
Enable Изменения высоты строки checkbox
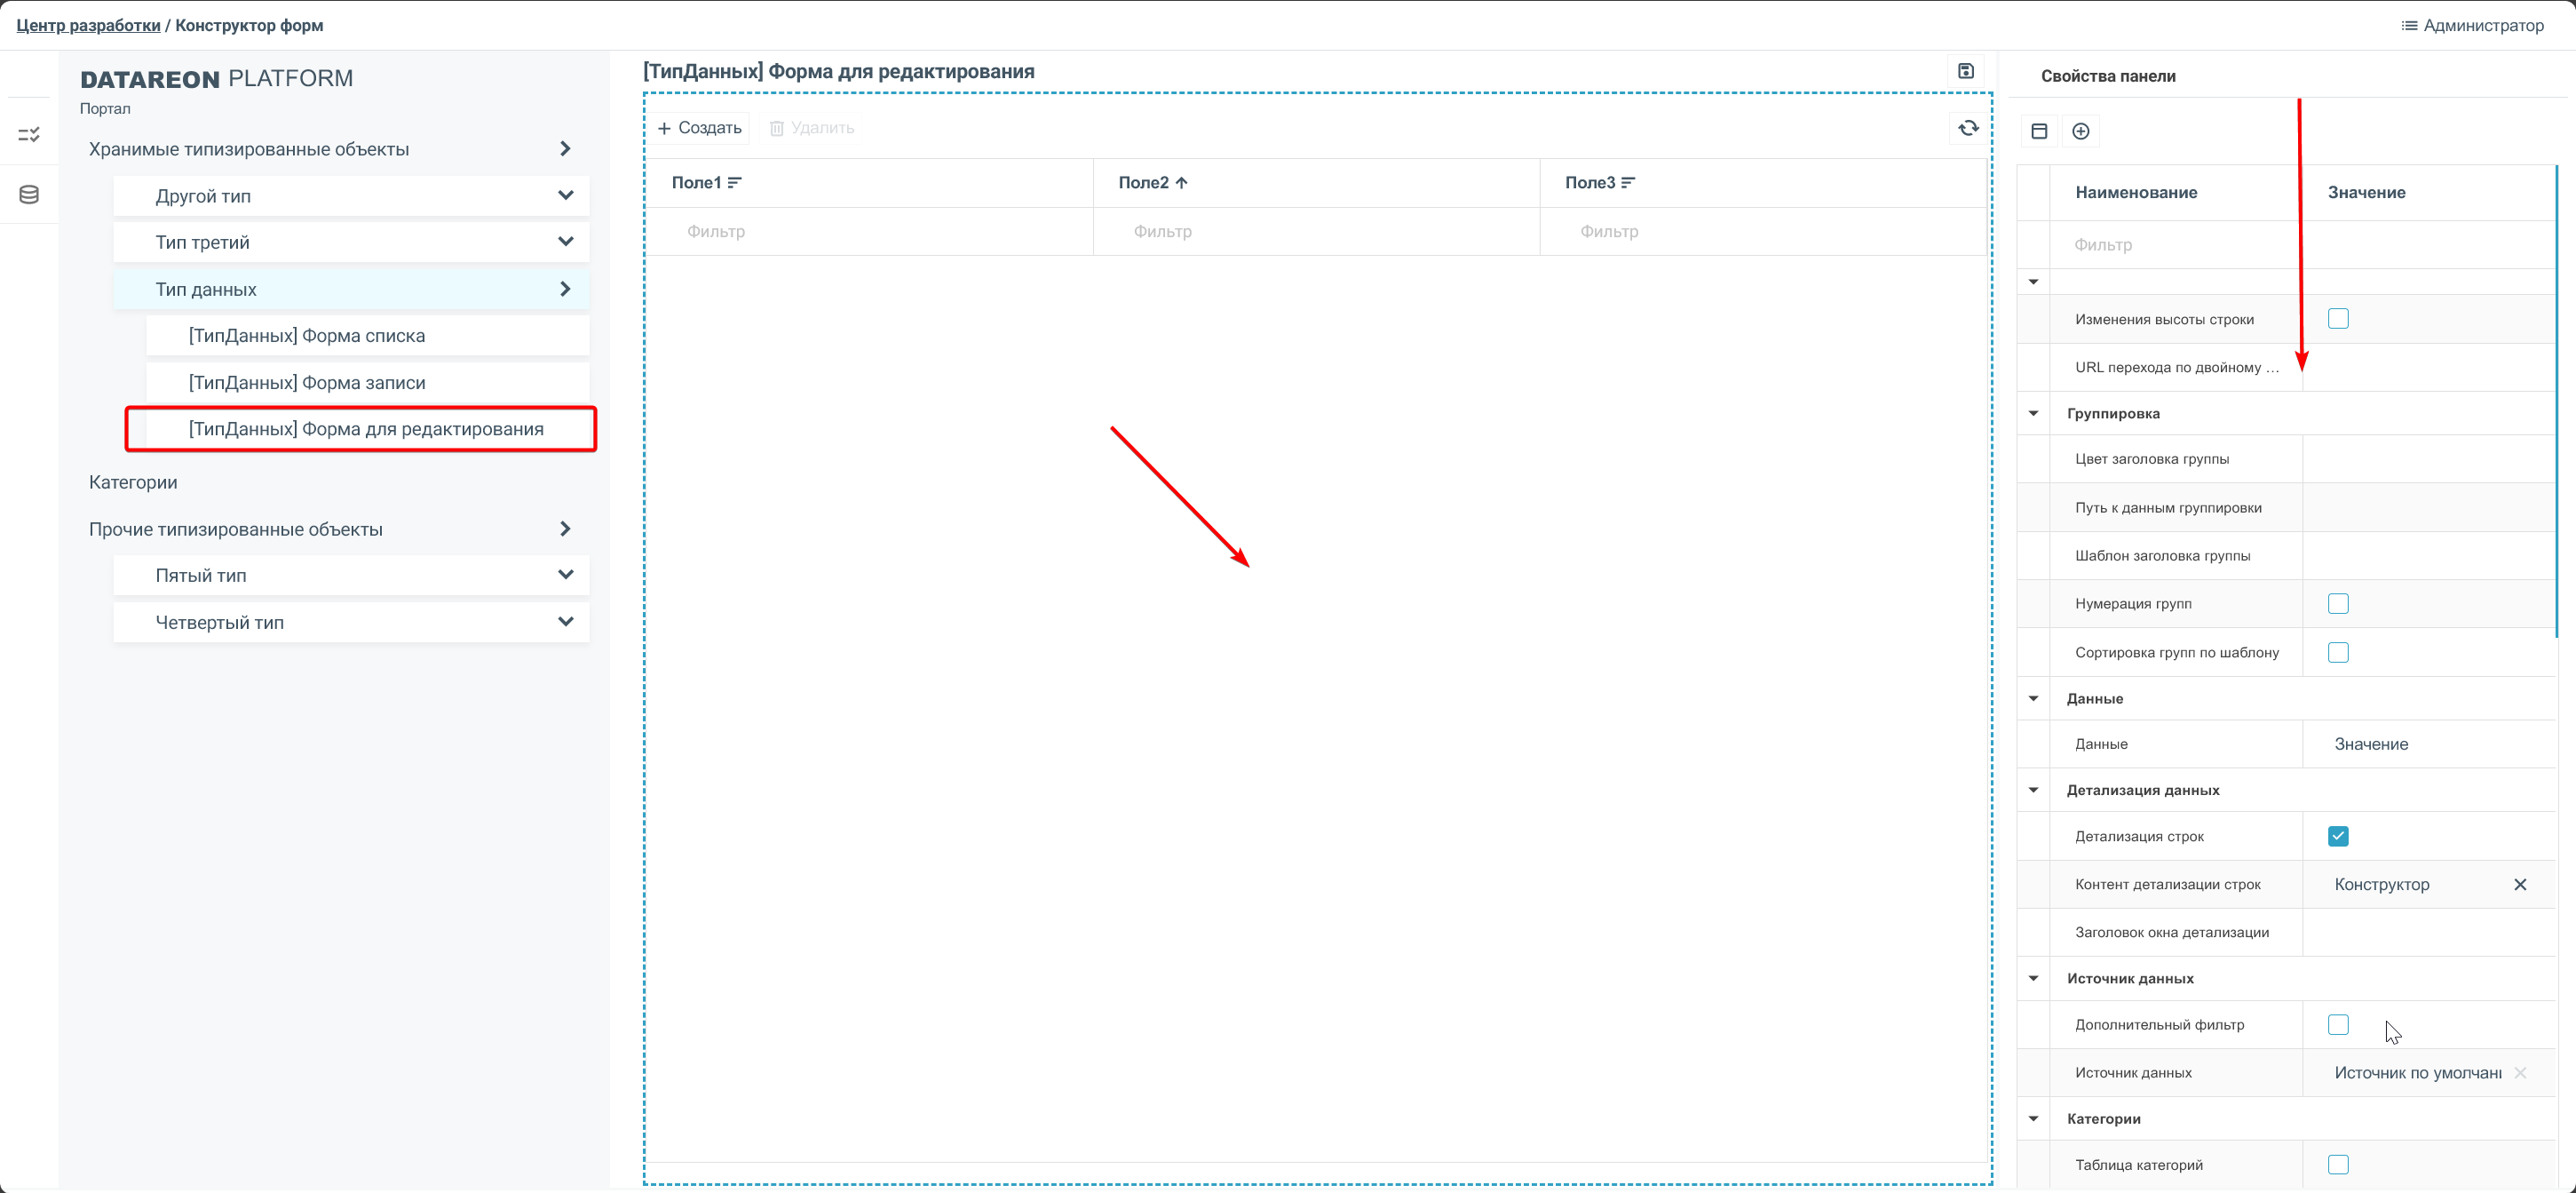pos(2337,319)
